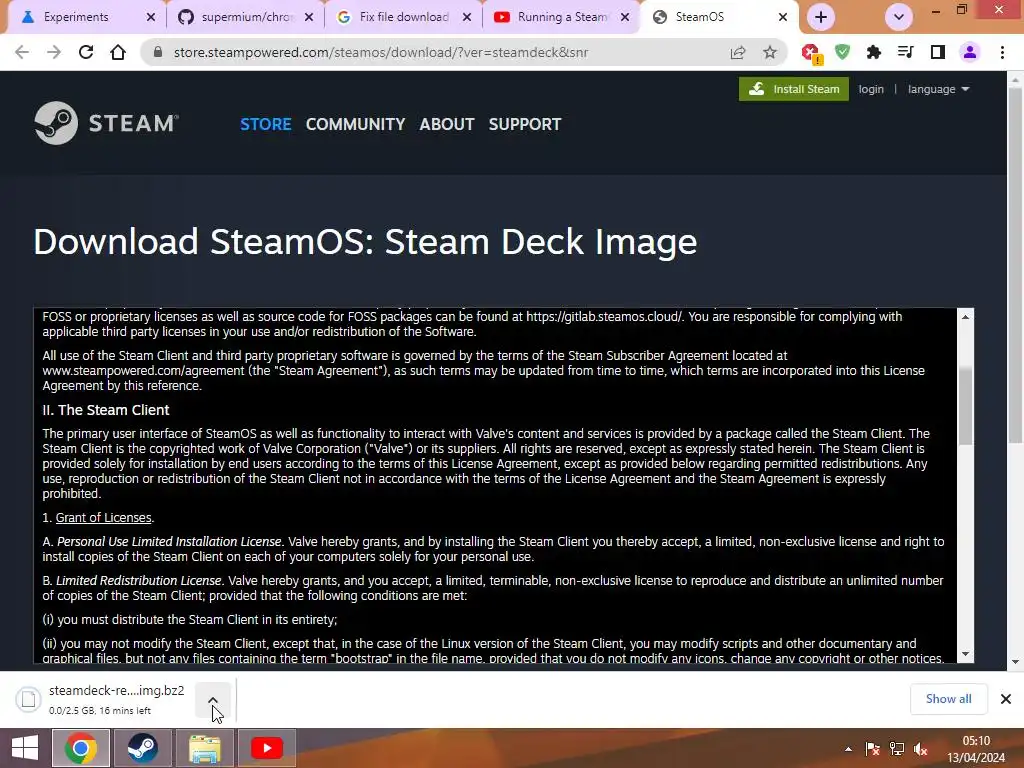Open the ABOUT menu

point(447,124)
